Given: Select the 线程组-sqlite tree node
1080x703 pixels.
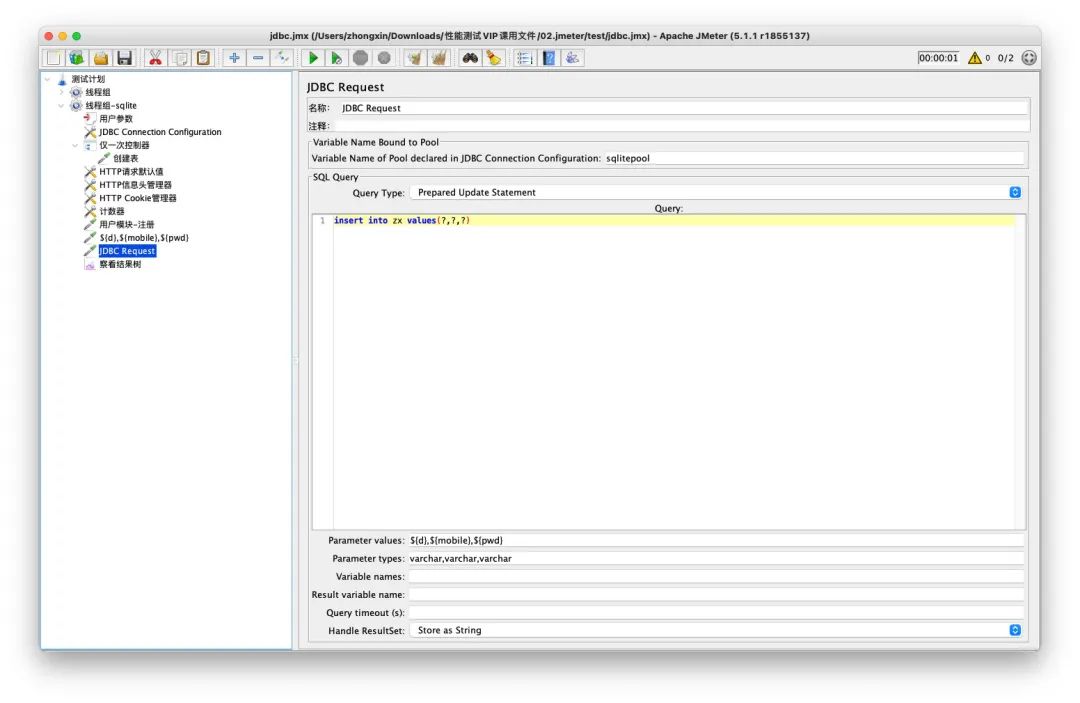Looking at the screenshot, I should click(x=111, y=105).
